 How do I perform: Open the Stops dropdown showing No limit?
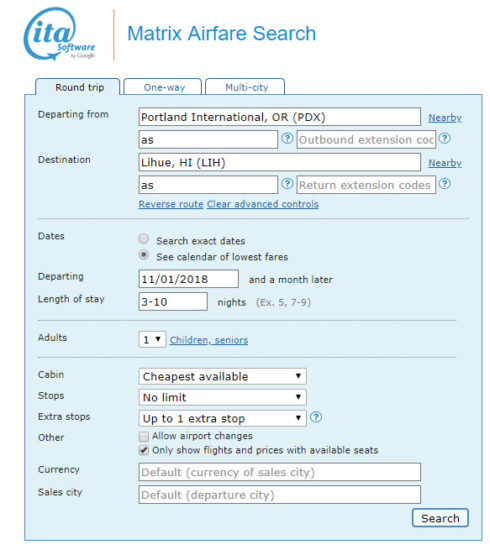[x=222, y=397]
